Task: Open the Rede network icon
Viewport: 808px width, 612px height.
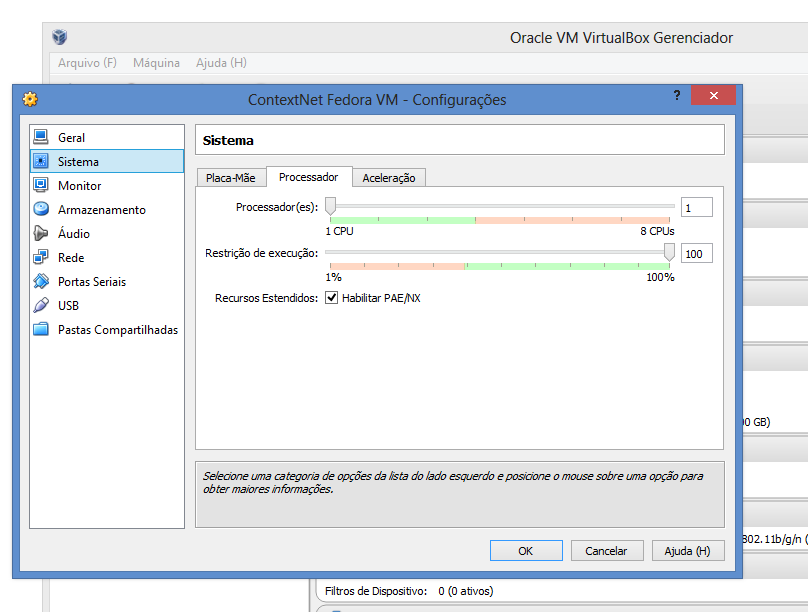Action: coord(41,257)
